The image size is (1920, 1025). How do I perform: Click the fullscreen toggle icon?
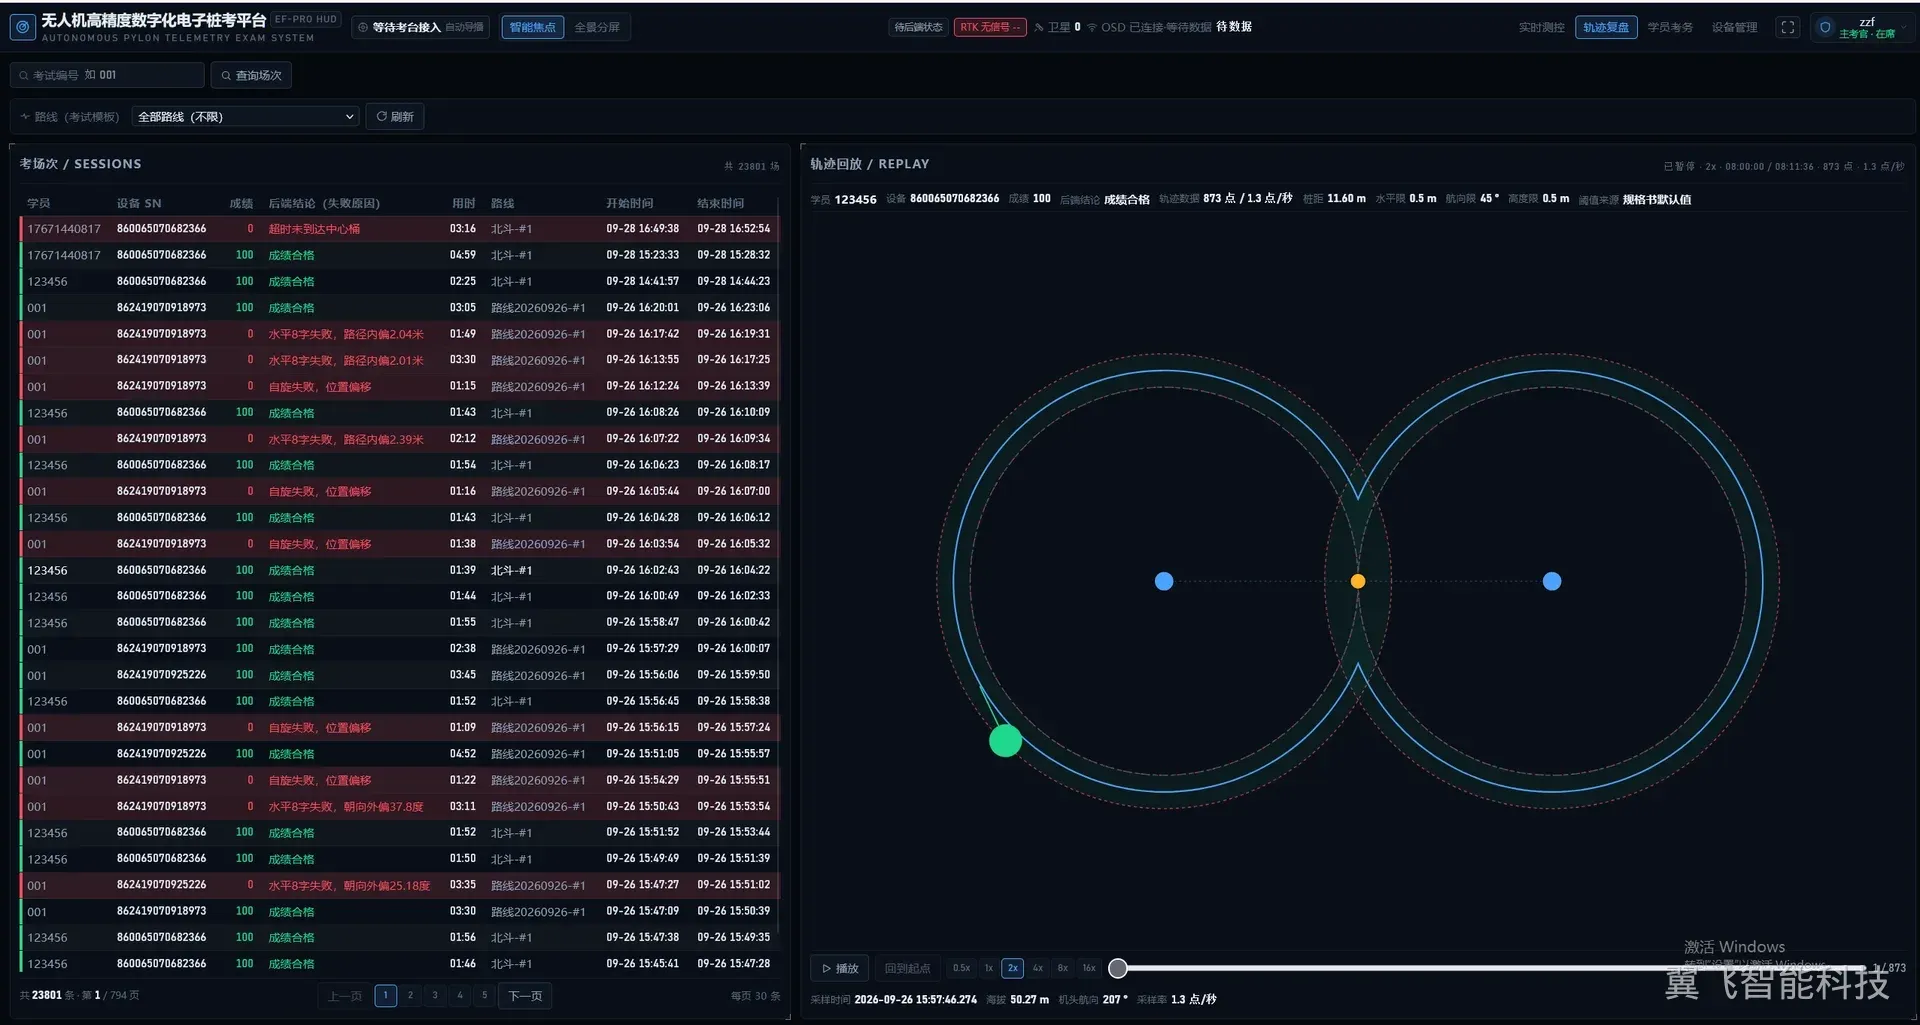(1787, 27)
